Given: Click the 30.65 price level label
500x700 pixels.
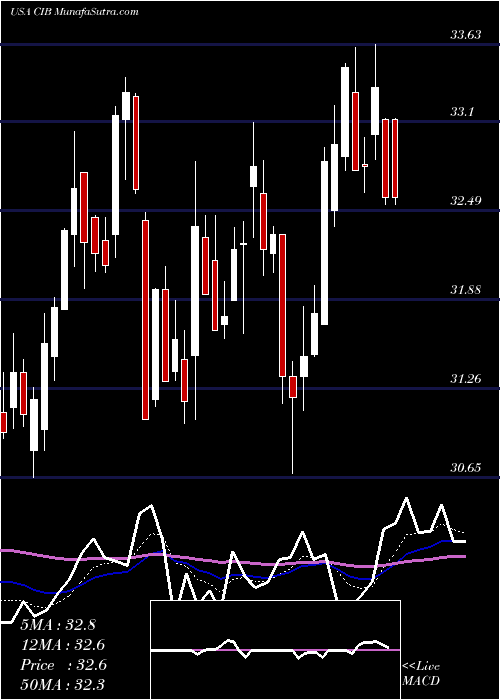Looking at the screenshot, I should [466, 467].
